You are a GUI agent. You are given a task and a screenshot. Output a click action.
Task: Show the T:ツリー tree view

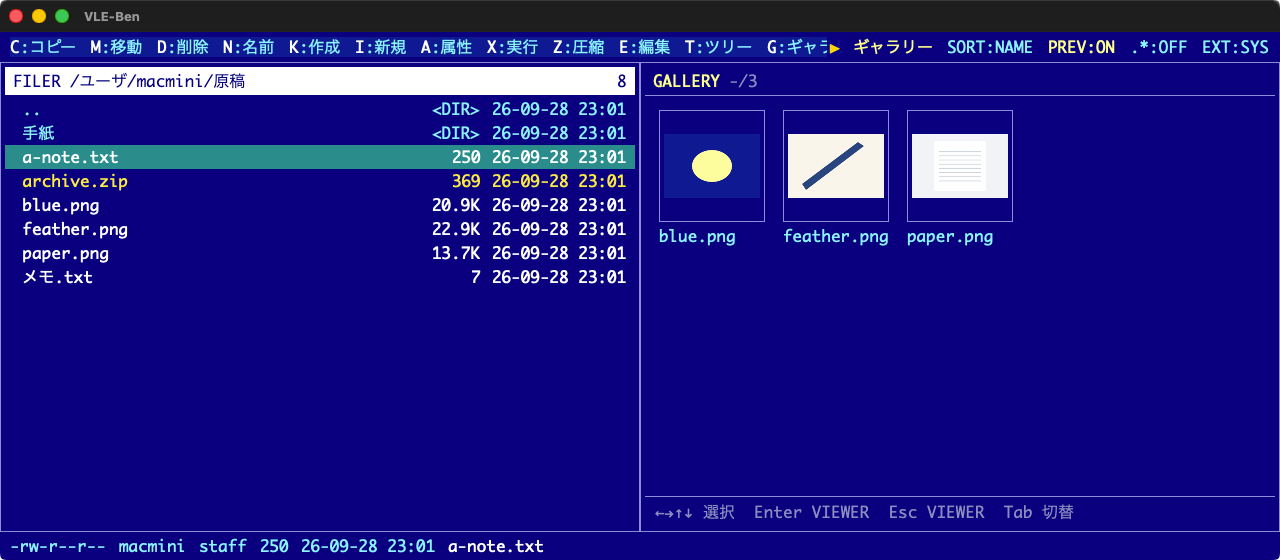point(718,47)
